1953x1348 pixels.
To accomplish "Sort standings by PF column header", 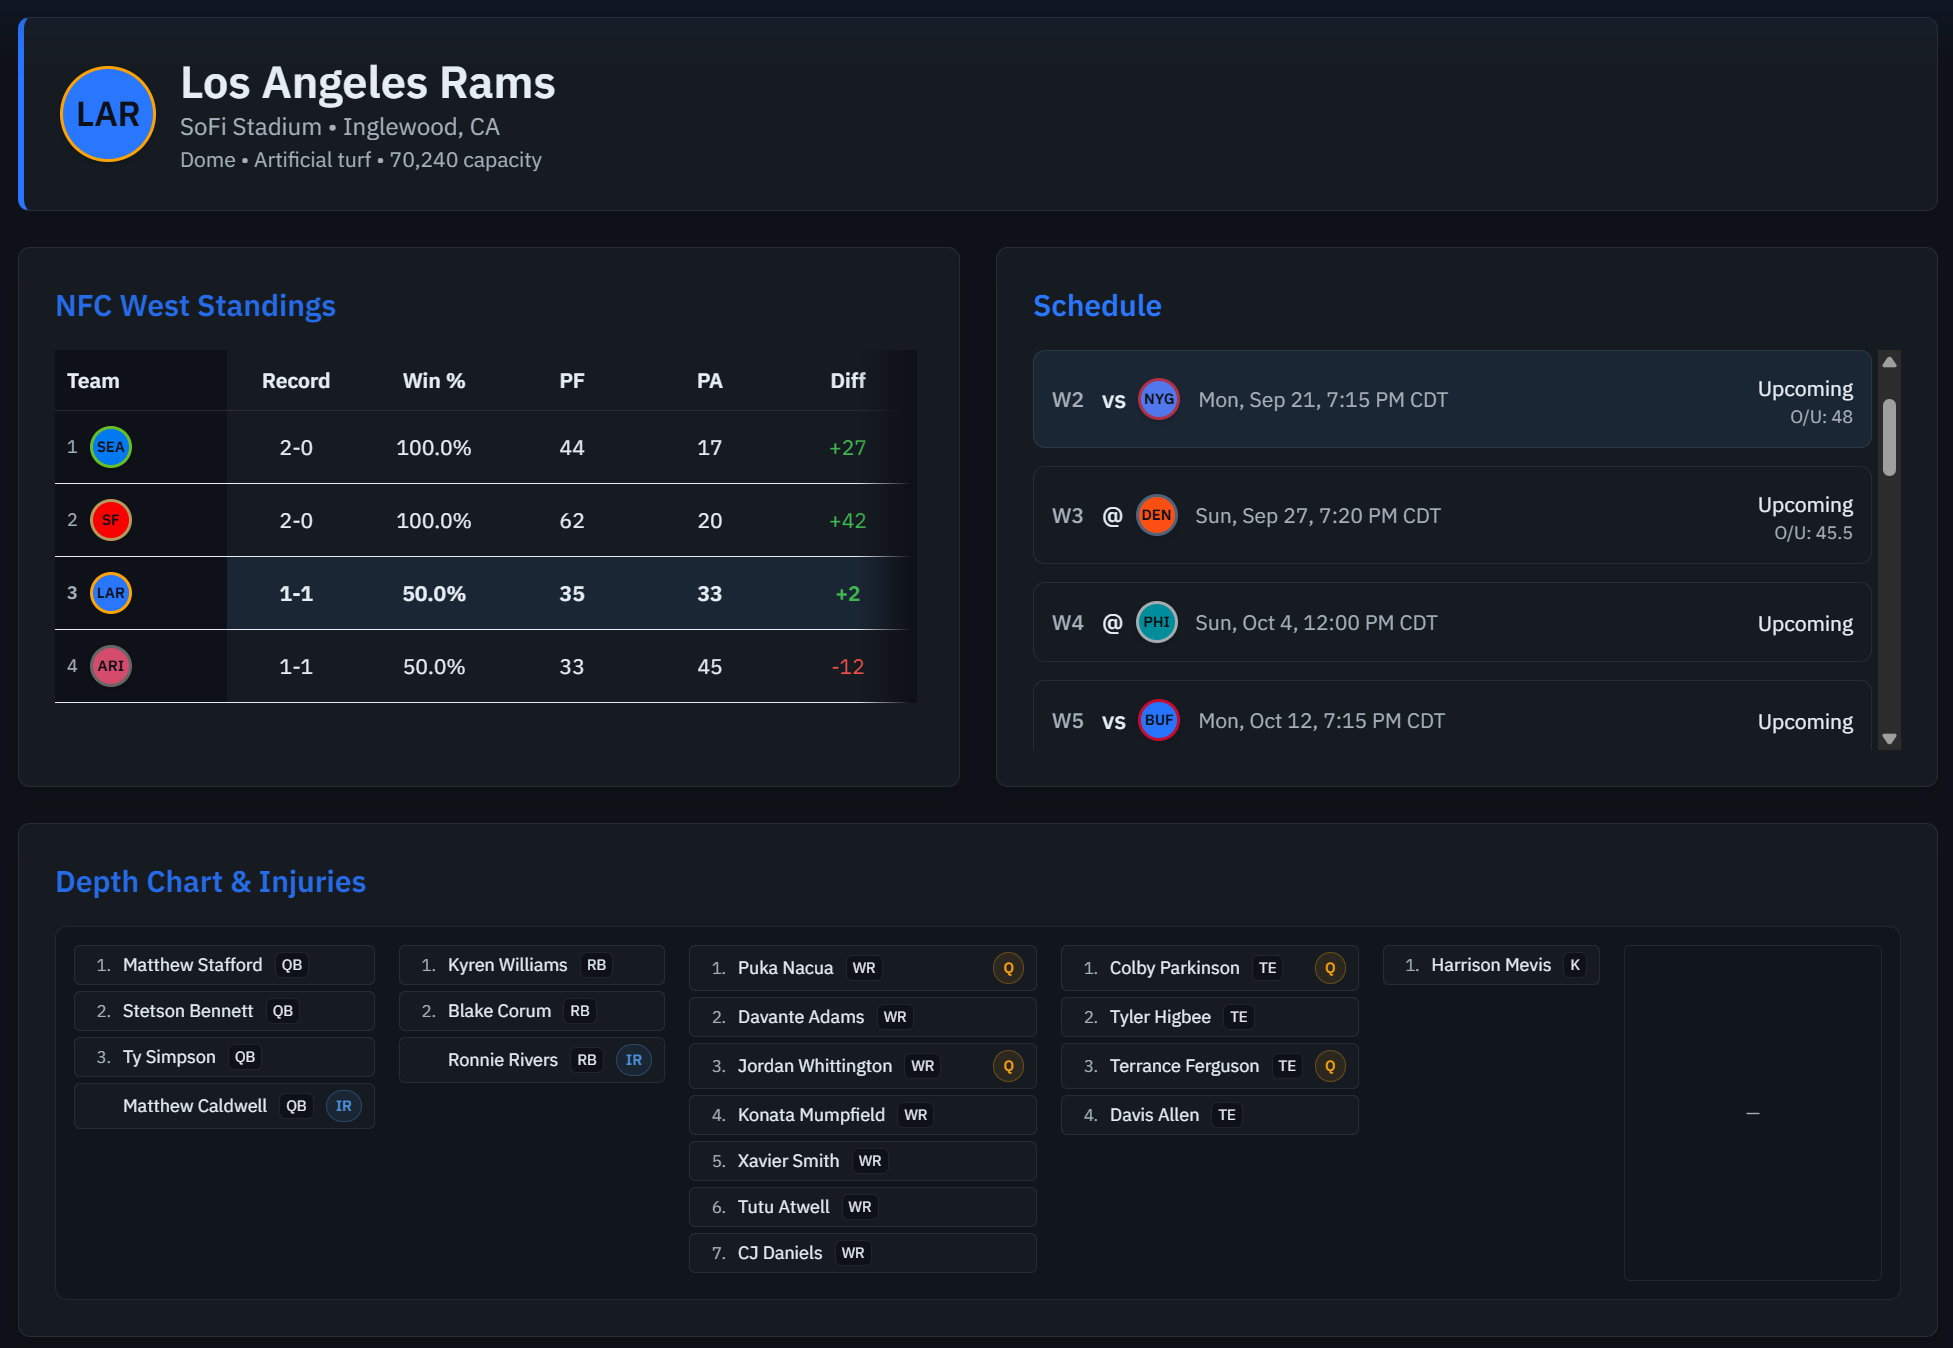I will [572, 381].
